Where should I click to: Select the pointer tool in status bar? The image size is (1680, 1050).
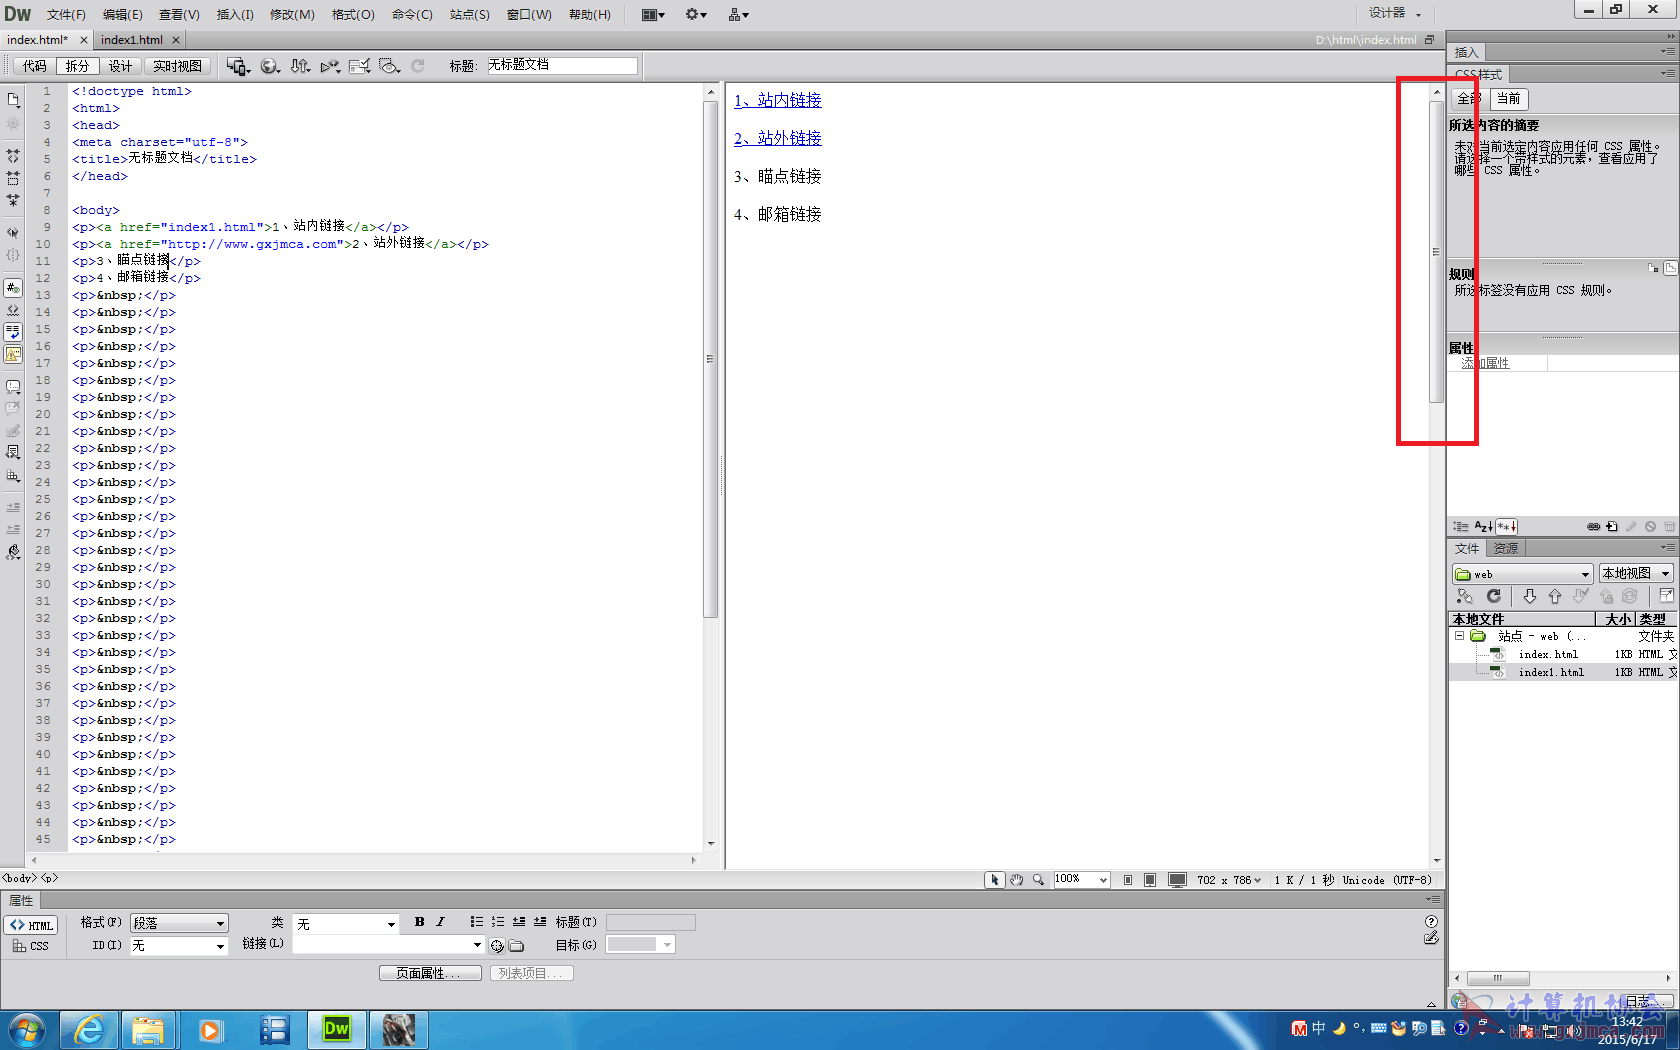click(x=994, y=880)
